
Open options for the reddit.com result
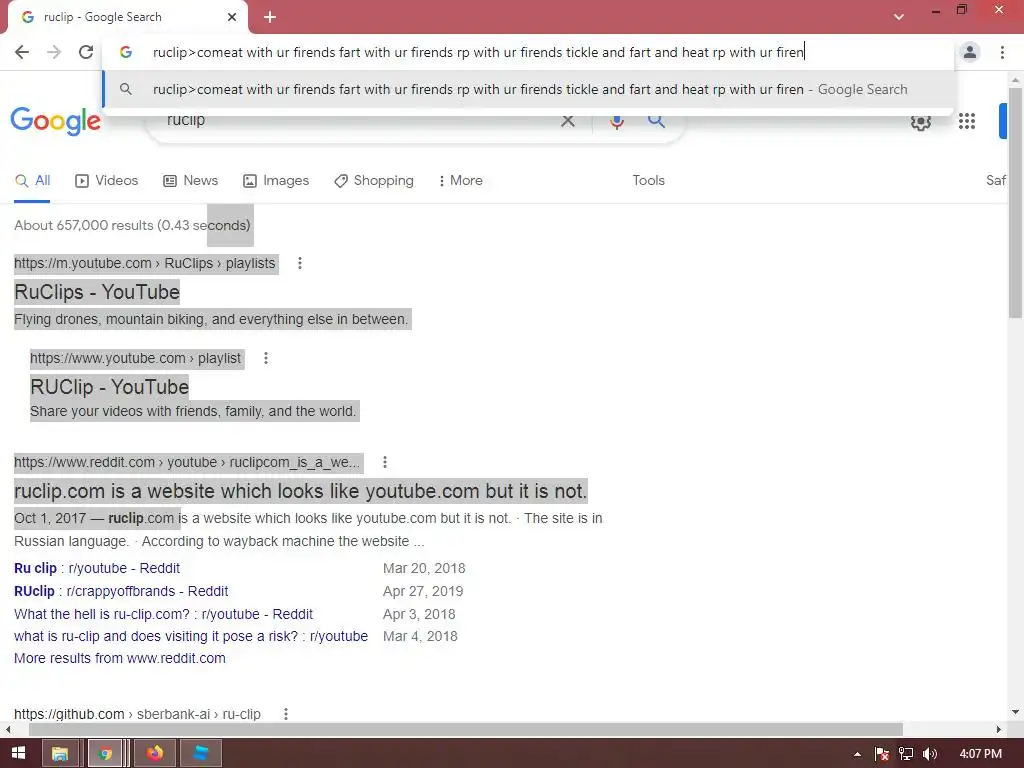[x=385, y=462]
